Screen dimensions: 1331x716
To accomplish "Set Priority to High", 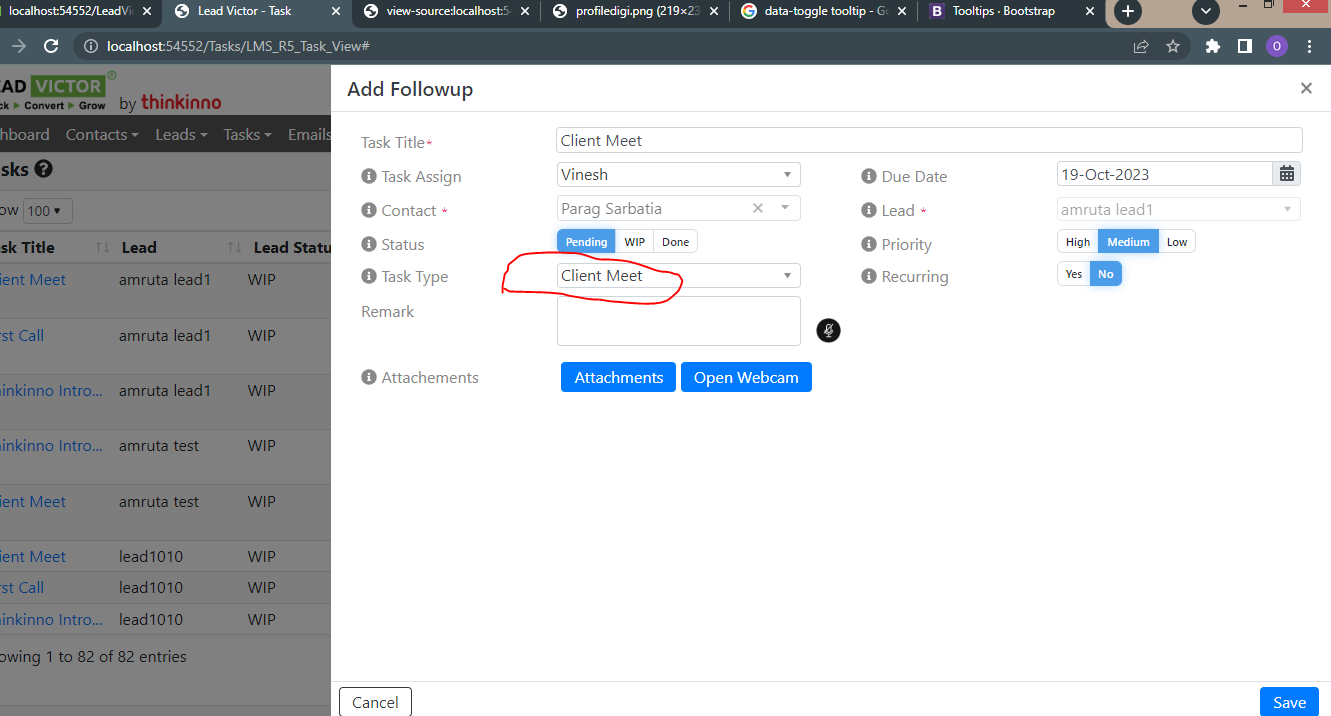I will [x=1078, y=242].
